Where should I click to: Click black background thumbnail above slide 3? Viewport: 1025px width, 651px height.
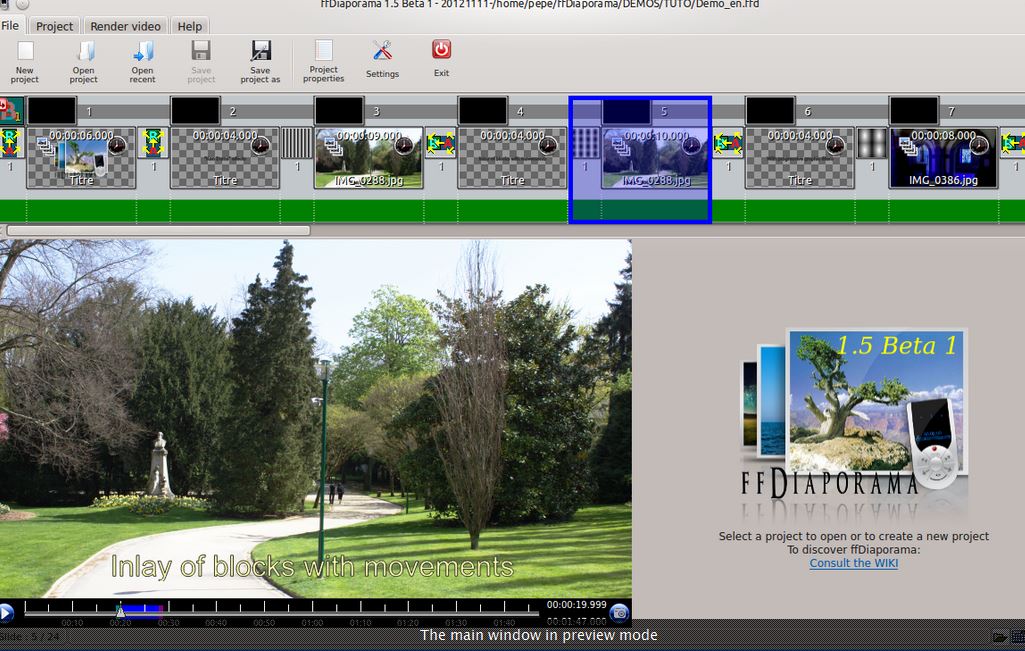pyautogui.click(x=339, y=110)
